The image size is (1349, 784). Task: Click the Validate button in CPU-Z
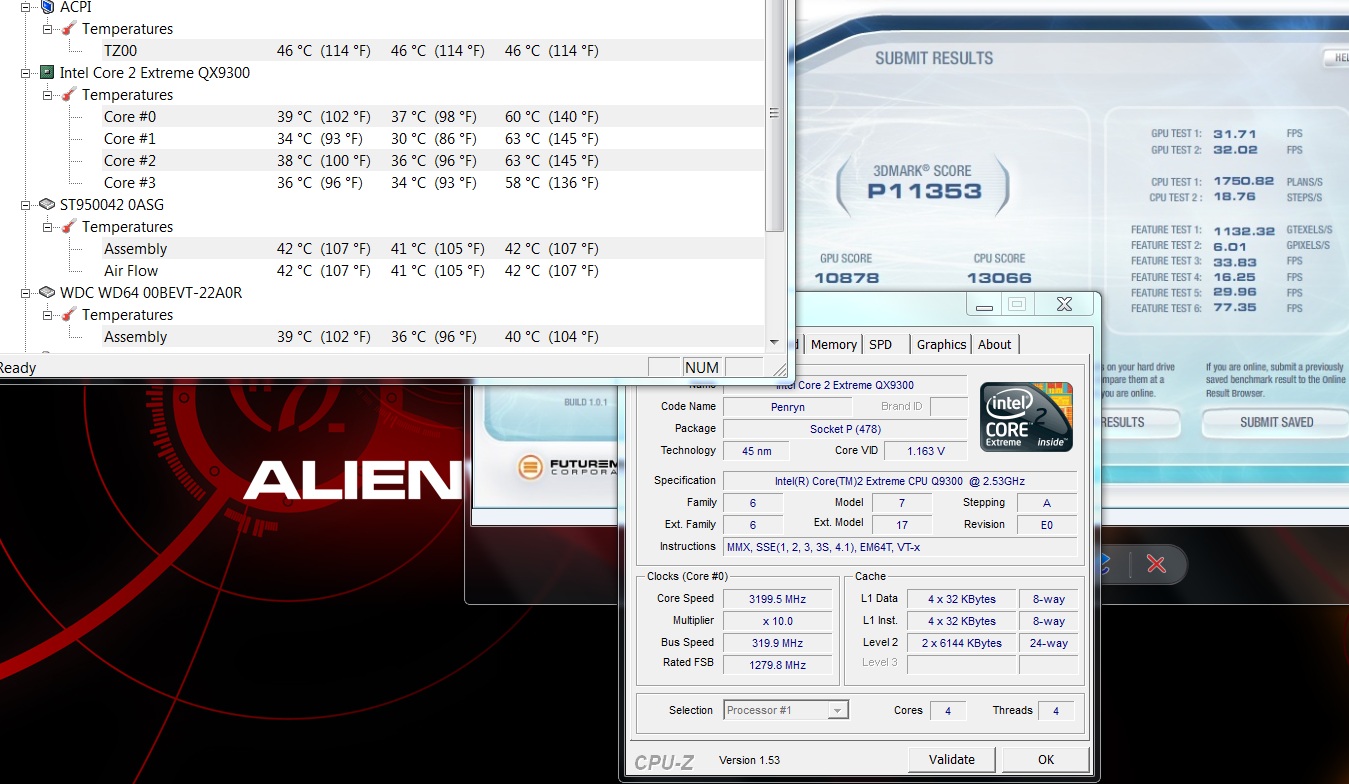952,760
